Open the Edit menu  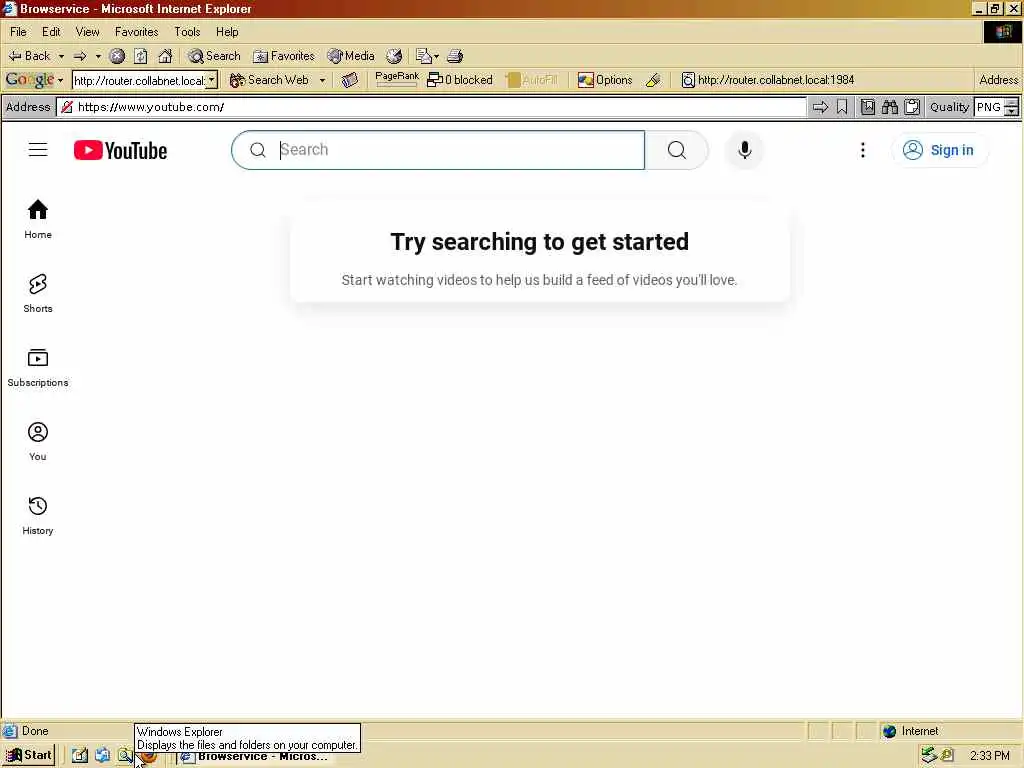click(x=51, y=32)
